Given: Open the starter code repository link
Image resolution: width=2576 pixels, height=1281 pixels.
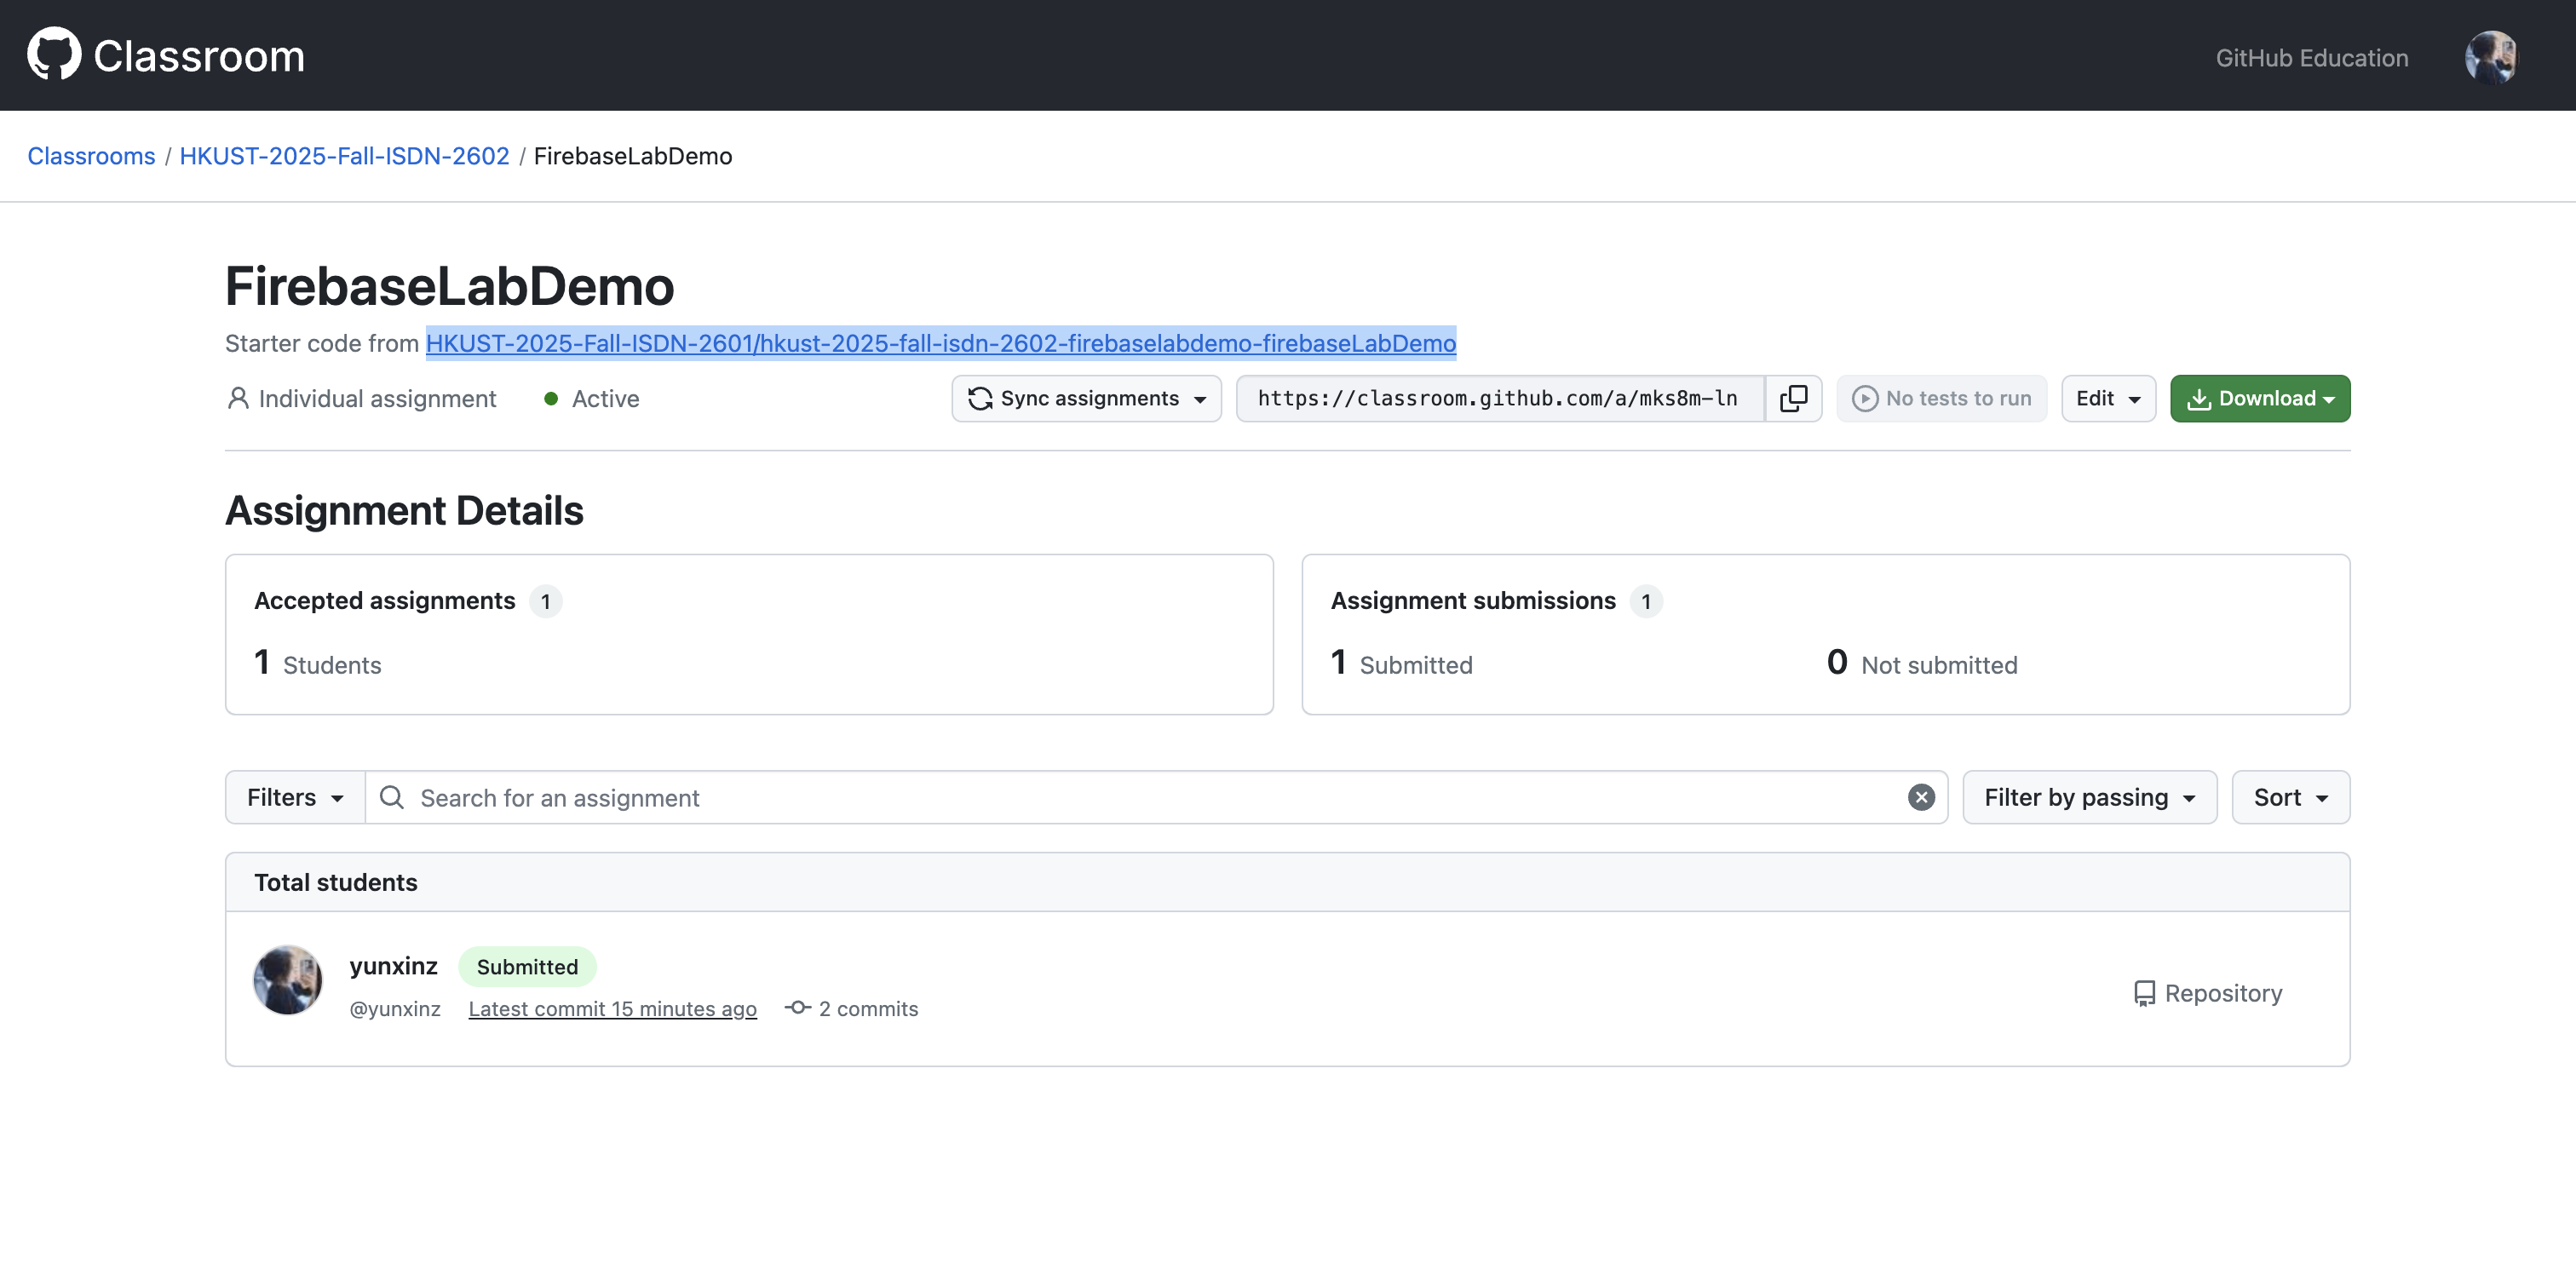Looking at the screenshot, I should tap(940, 343).
